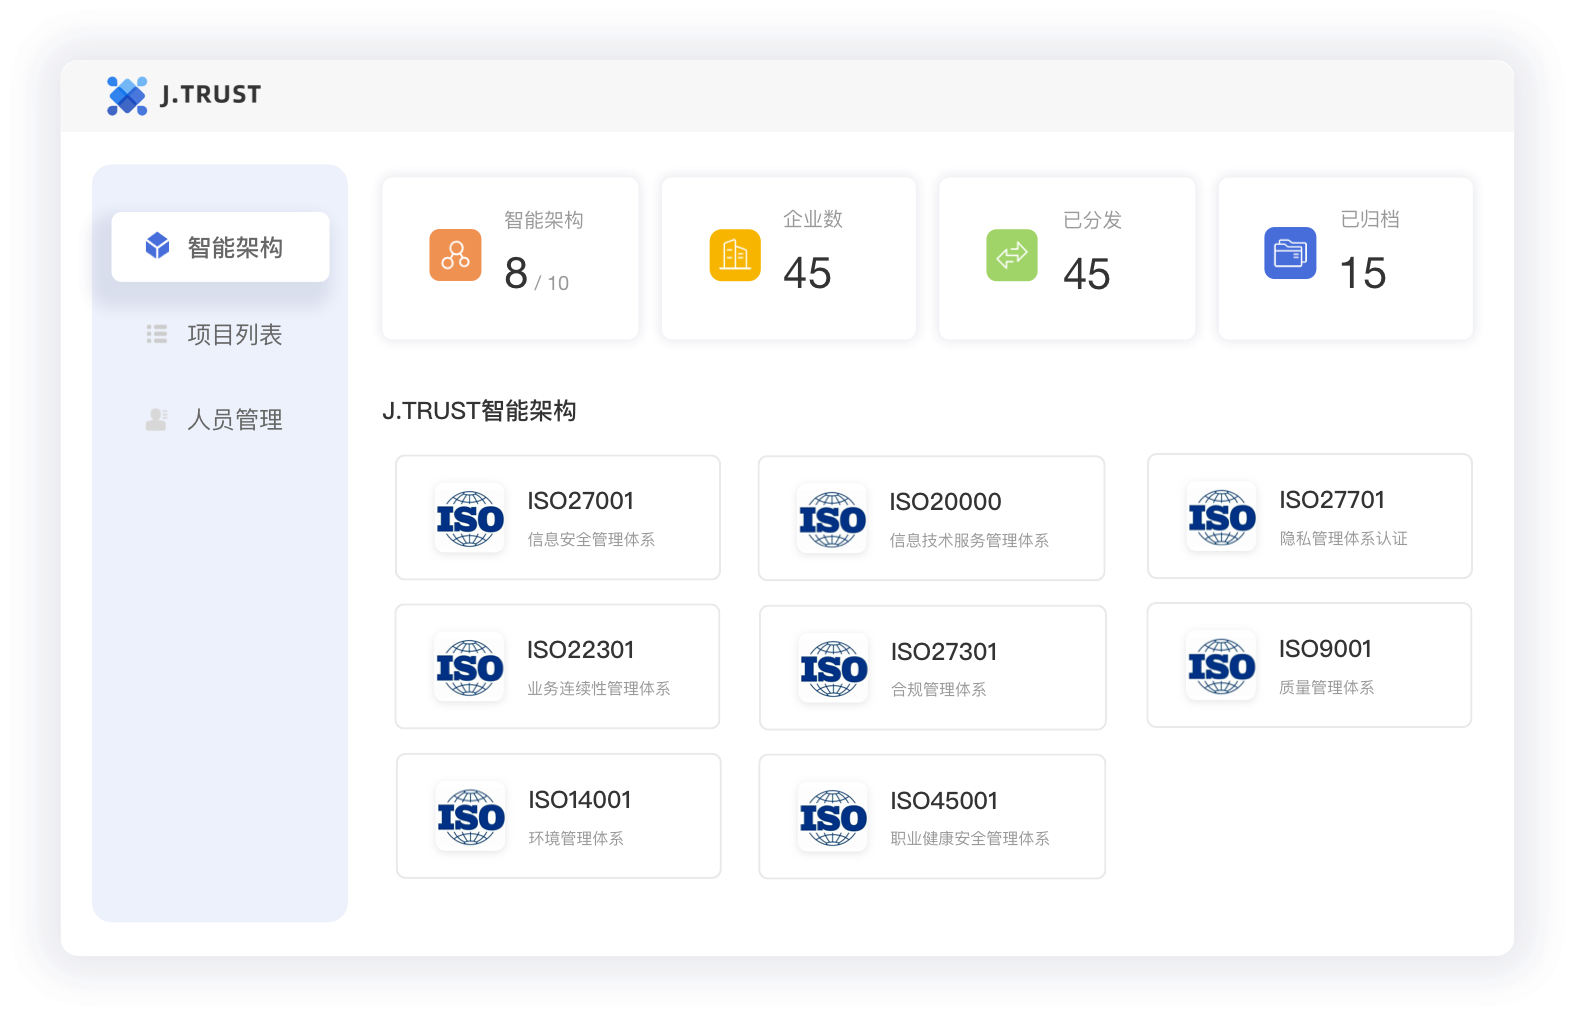Go to the 人员管理 sidebar menu item

234,420
